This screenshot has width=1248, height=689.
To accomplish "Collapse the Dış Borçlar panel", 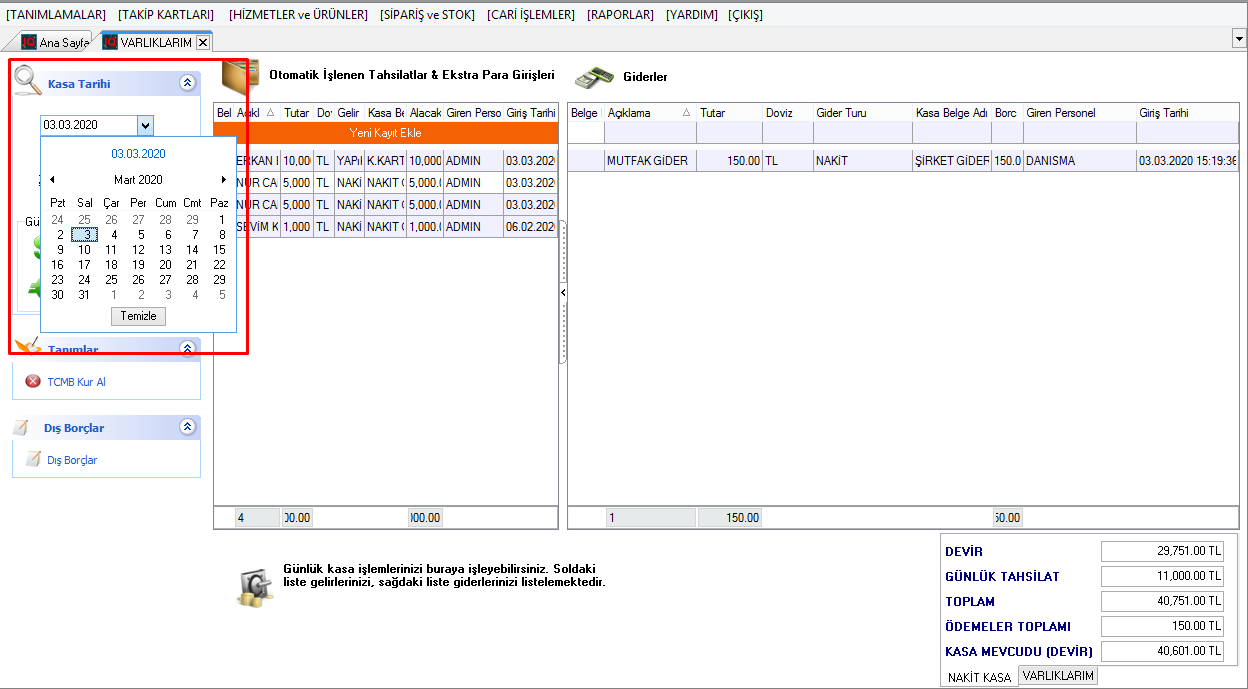I will coord(187,427).
